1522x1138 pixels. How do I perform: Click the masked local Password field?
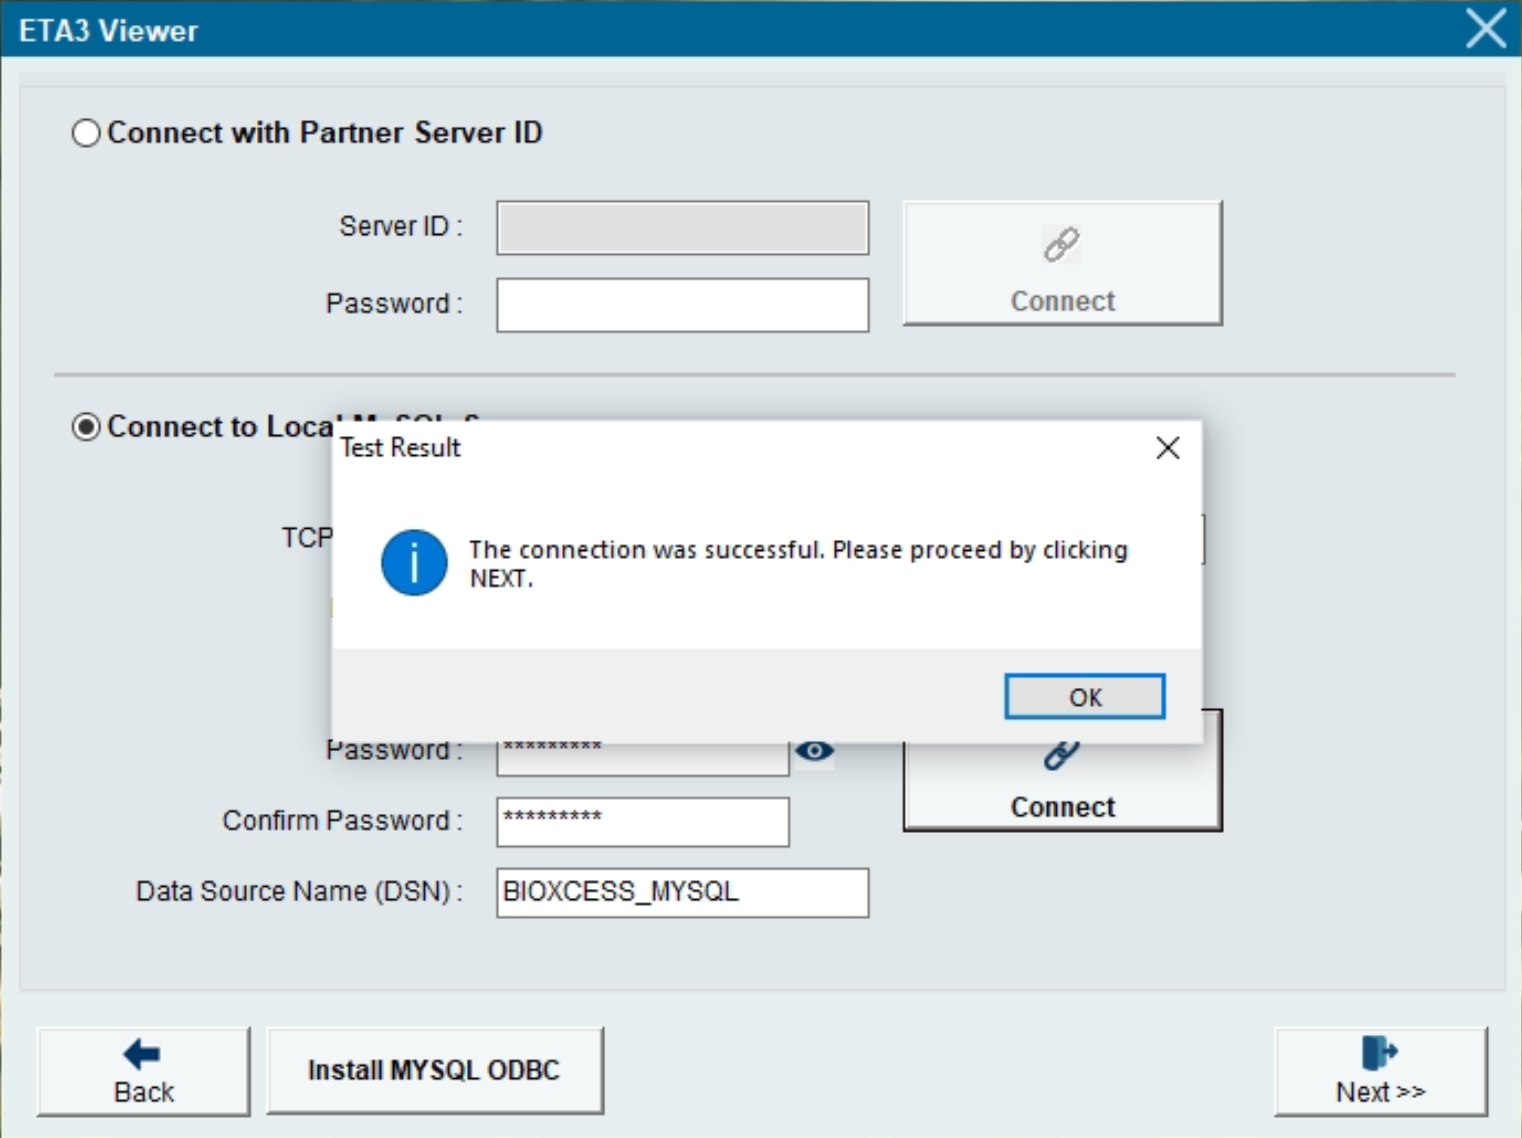point(642,758)
